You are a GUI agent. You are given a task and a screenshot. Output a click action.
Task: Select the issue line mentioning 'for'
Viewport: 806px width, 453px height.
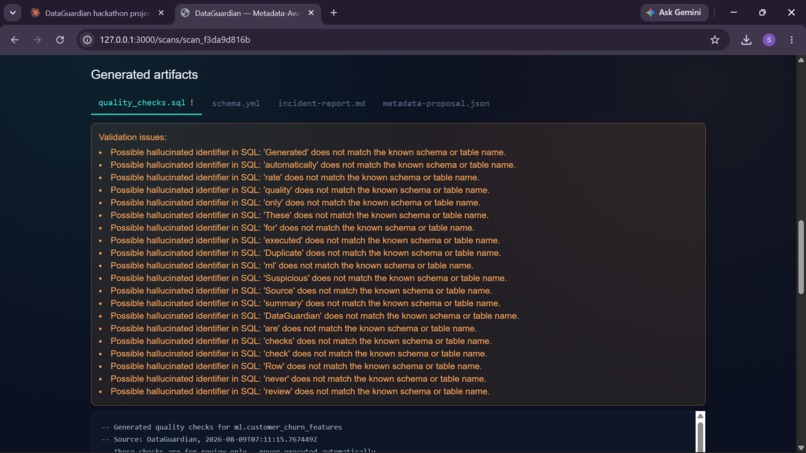(x=292, y=228)
